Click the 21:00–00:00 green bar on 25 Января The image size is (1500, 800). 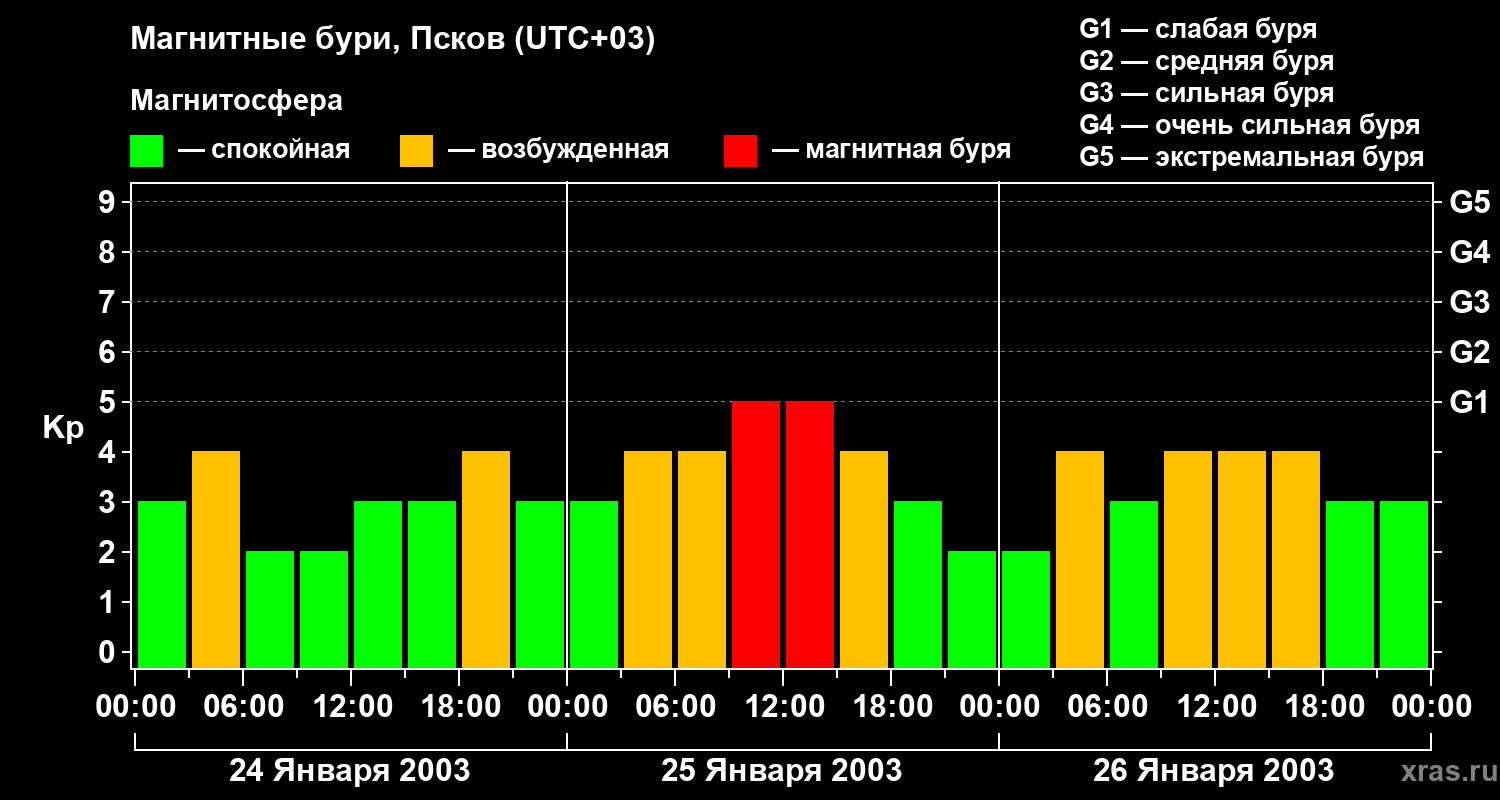[x=972, y=609]
